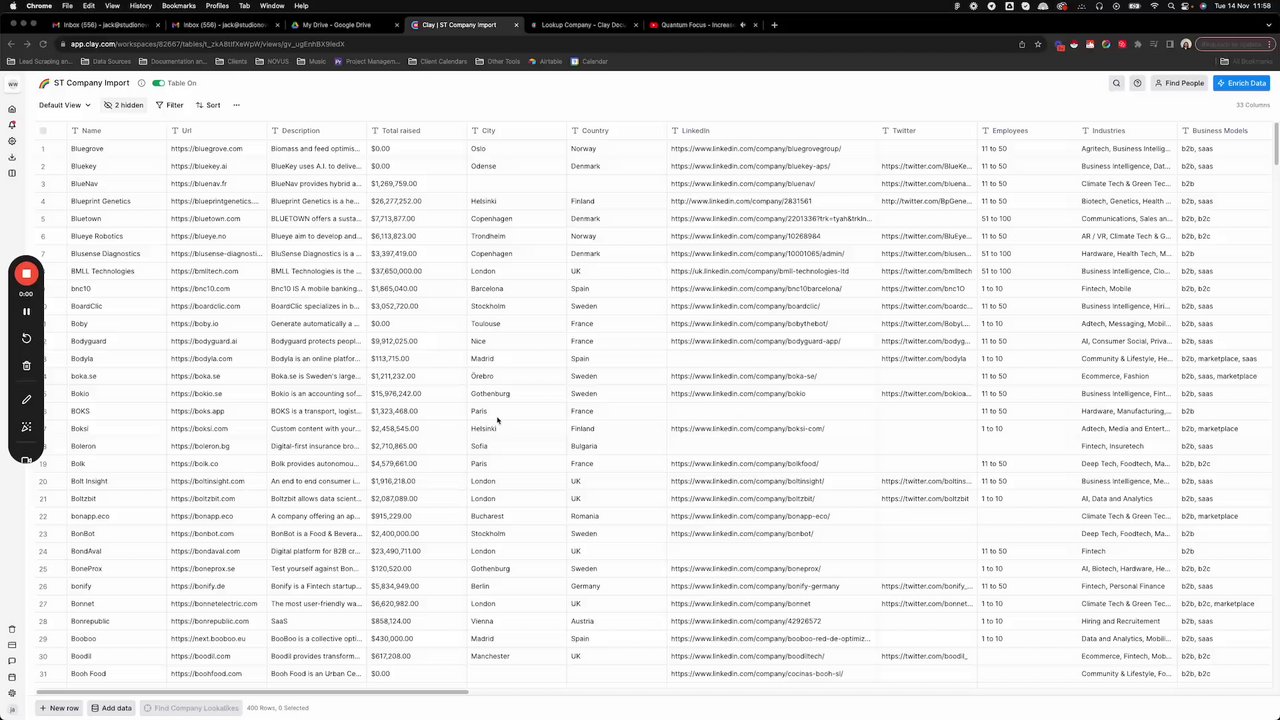Viewport: 1280px width, 720px height.
Task: Open Chrome profile avatar
Action: pyautogui.click(x=1186, y=44)
